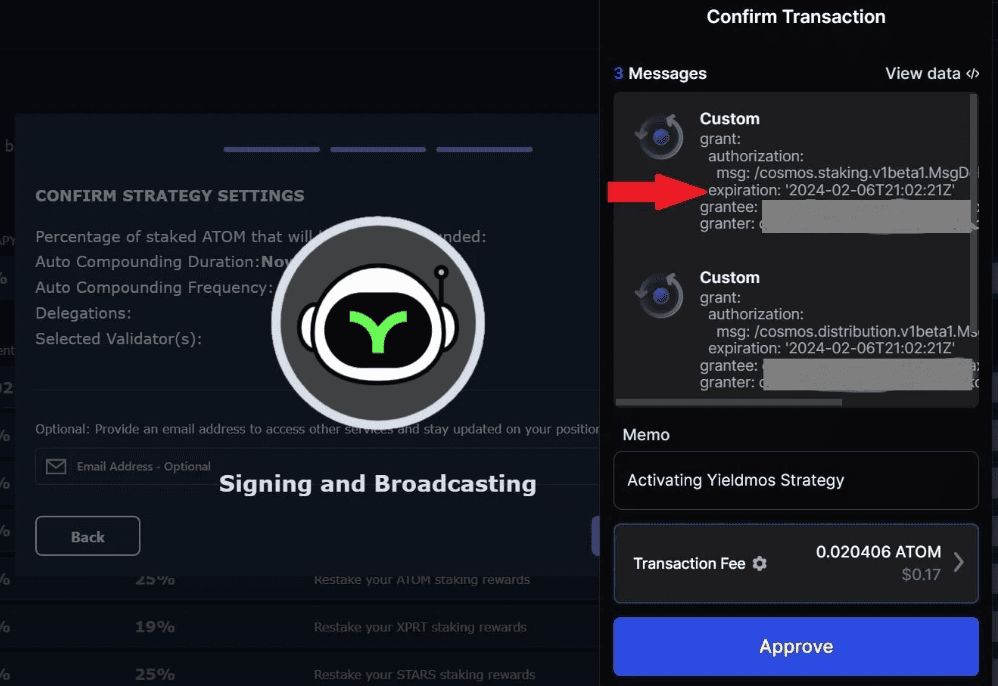Click the 0.020406 ATOM fee amount
Viewport: 998px width, 686px height.
(x=878, y=552)
